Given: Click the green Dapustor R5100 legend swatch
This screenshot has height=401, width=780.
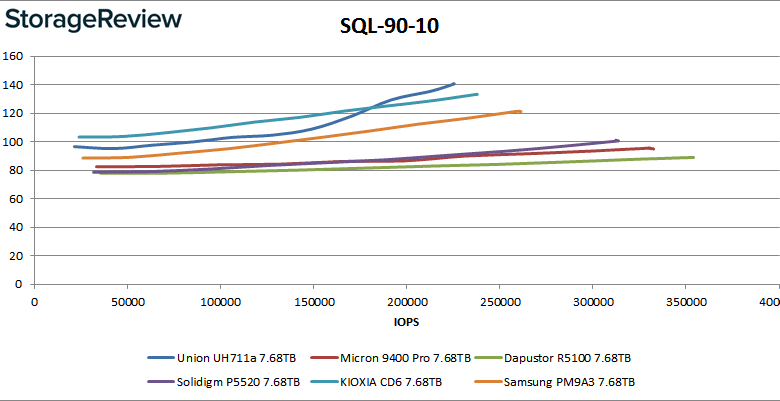Looking at the screenshot, I should click(x=488, y=358).
